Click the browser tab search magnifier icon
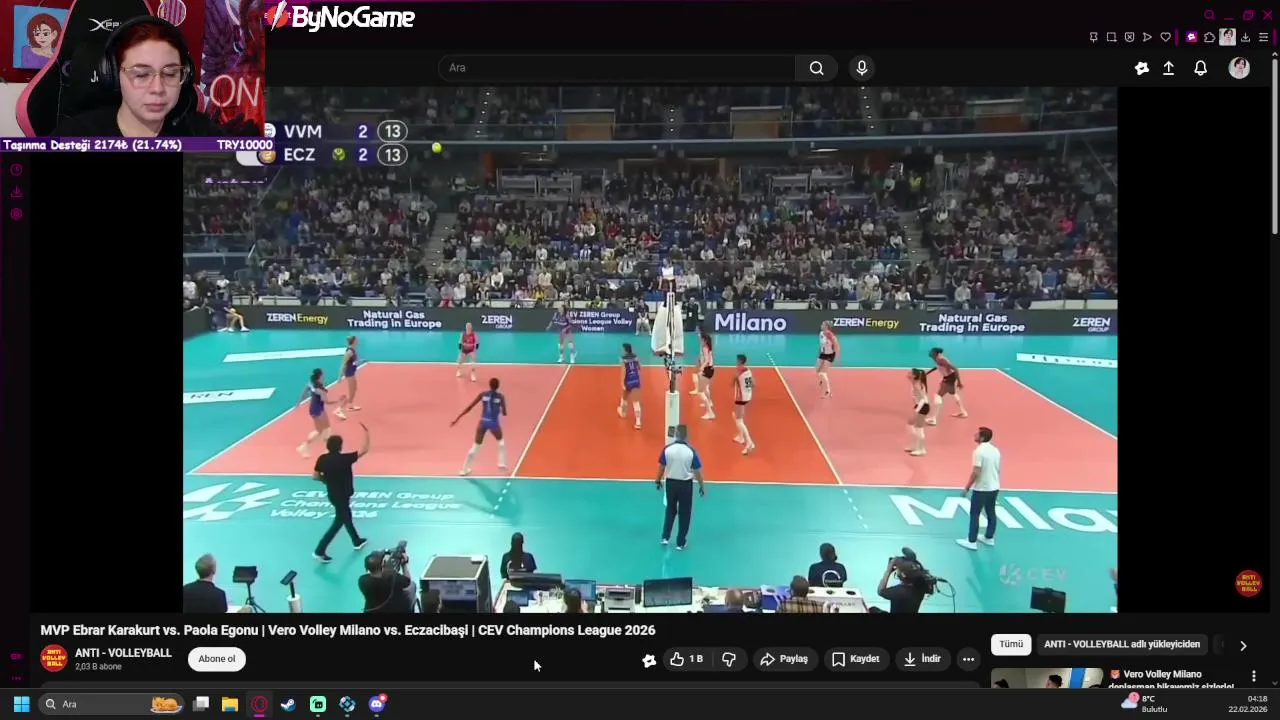 click(1209, 15)
